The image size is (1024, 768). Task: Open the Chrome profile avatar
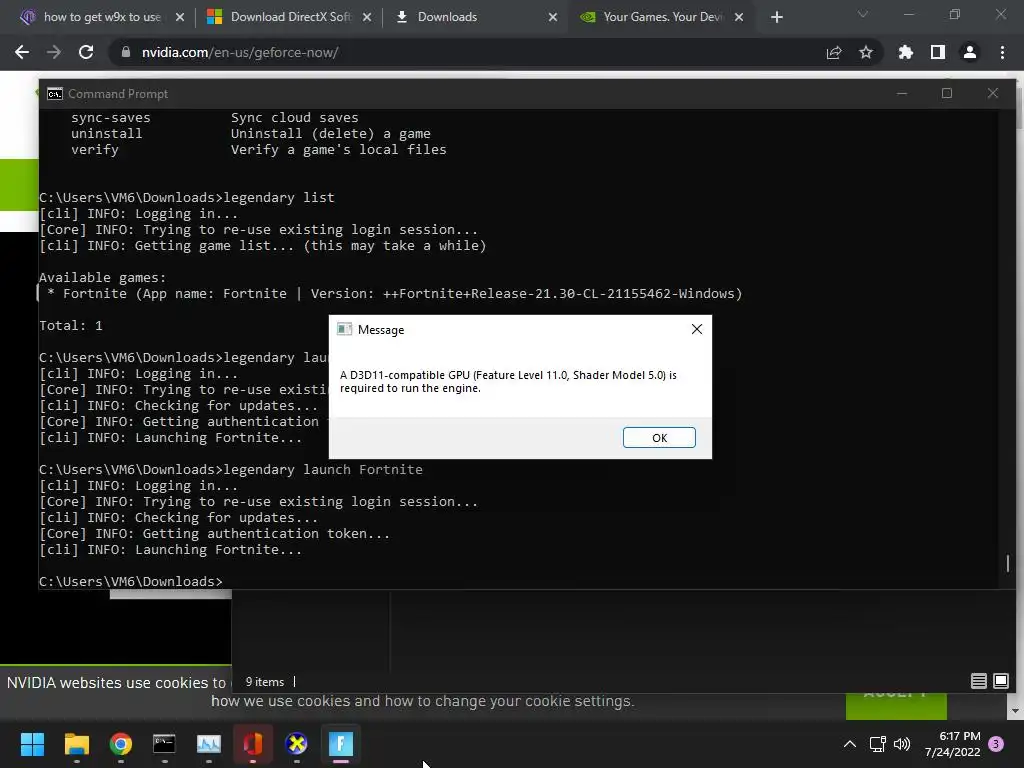(970, 52)
